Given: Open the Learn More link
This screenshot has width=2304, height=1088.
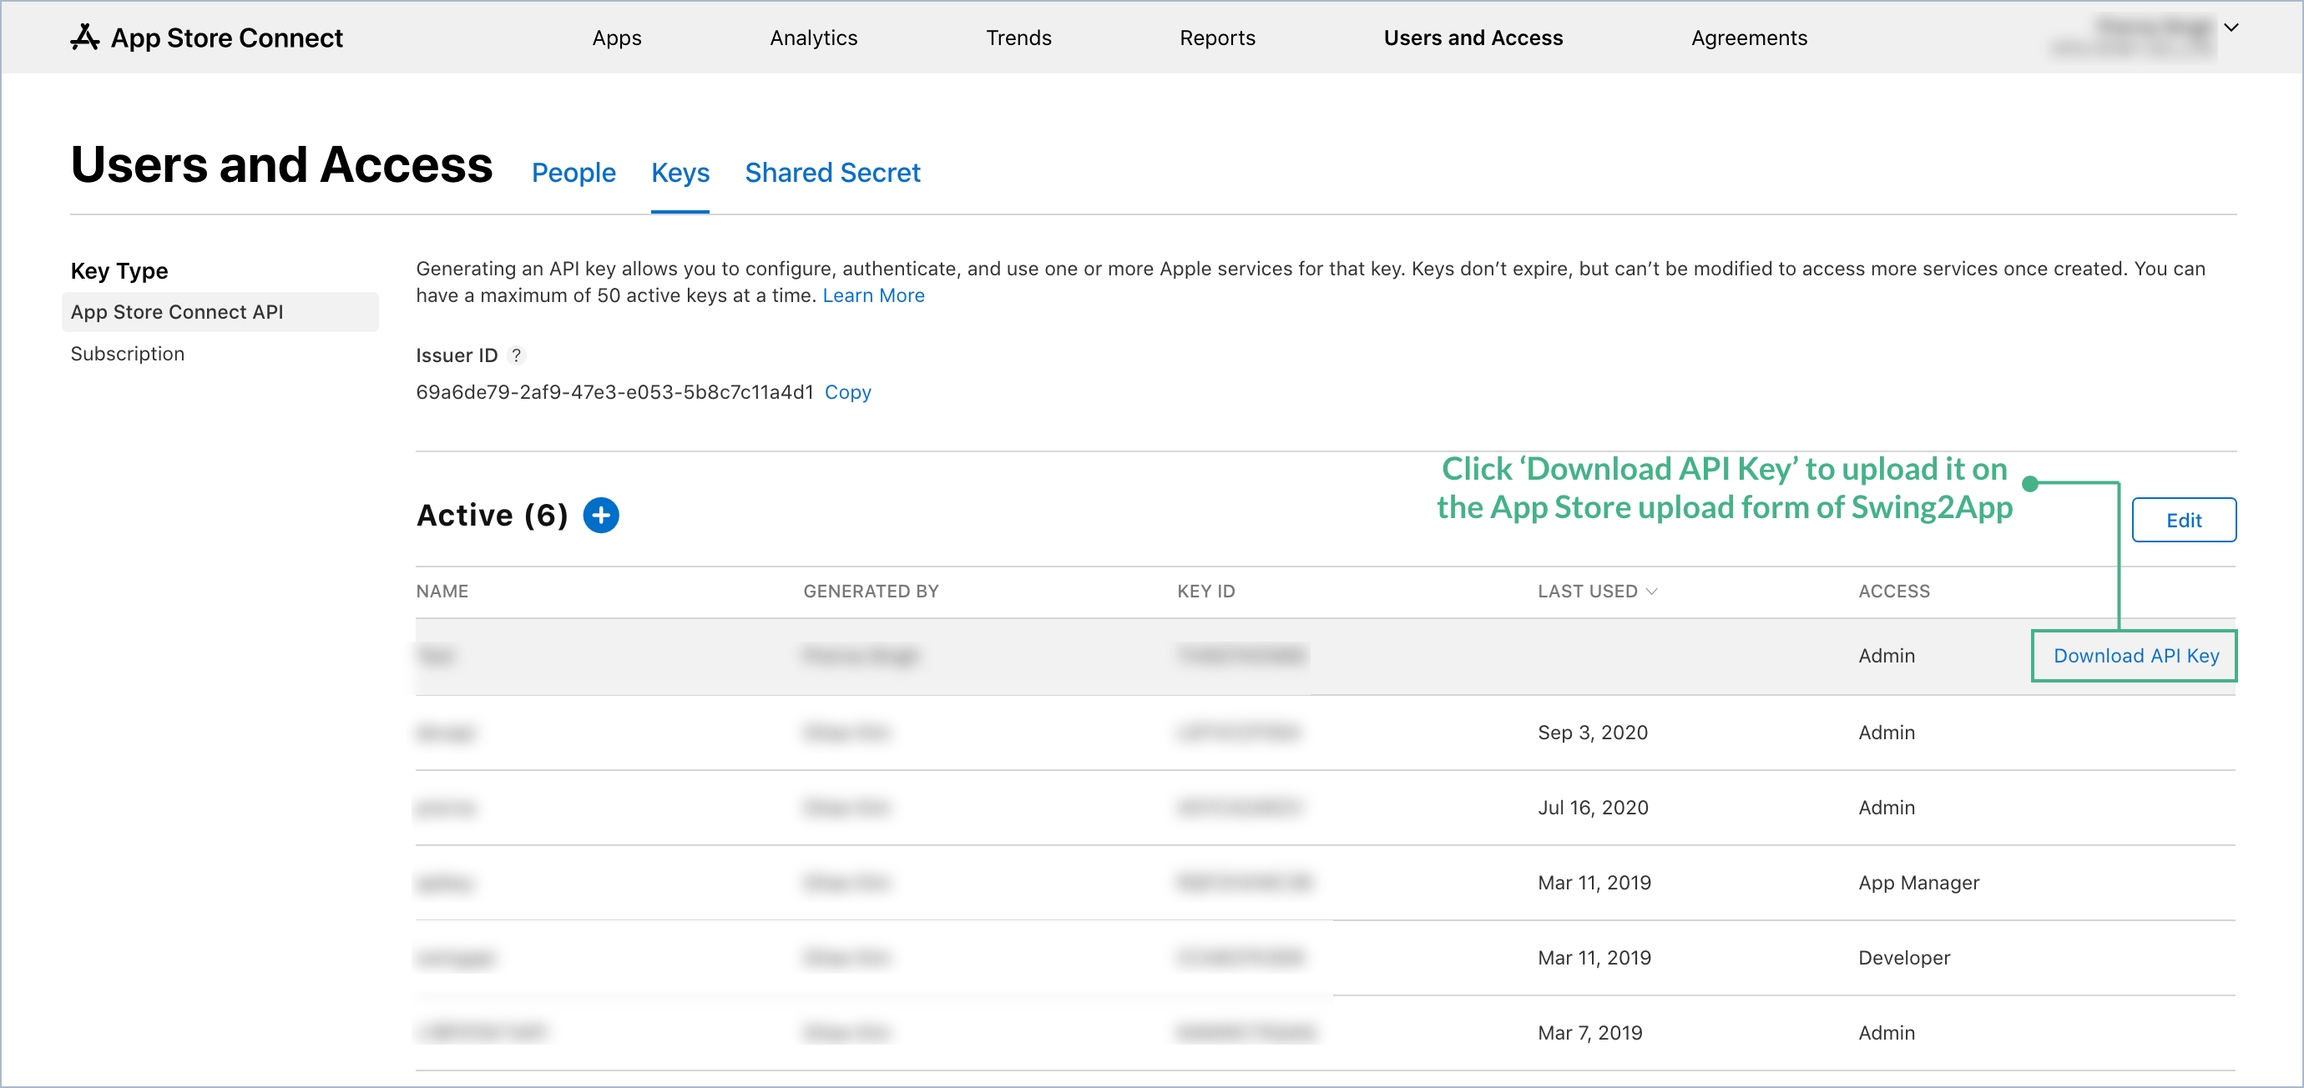Looking at the screenshot, I should point(873,295).
